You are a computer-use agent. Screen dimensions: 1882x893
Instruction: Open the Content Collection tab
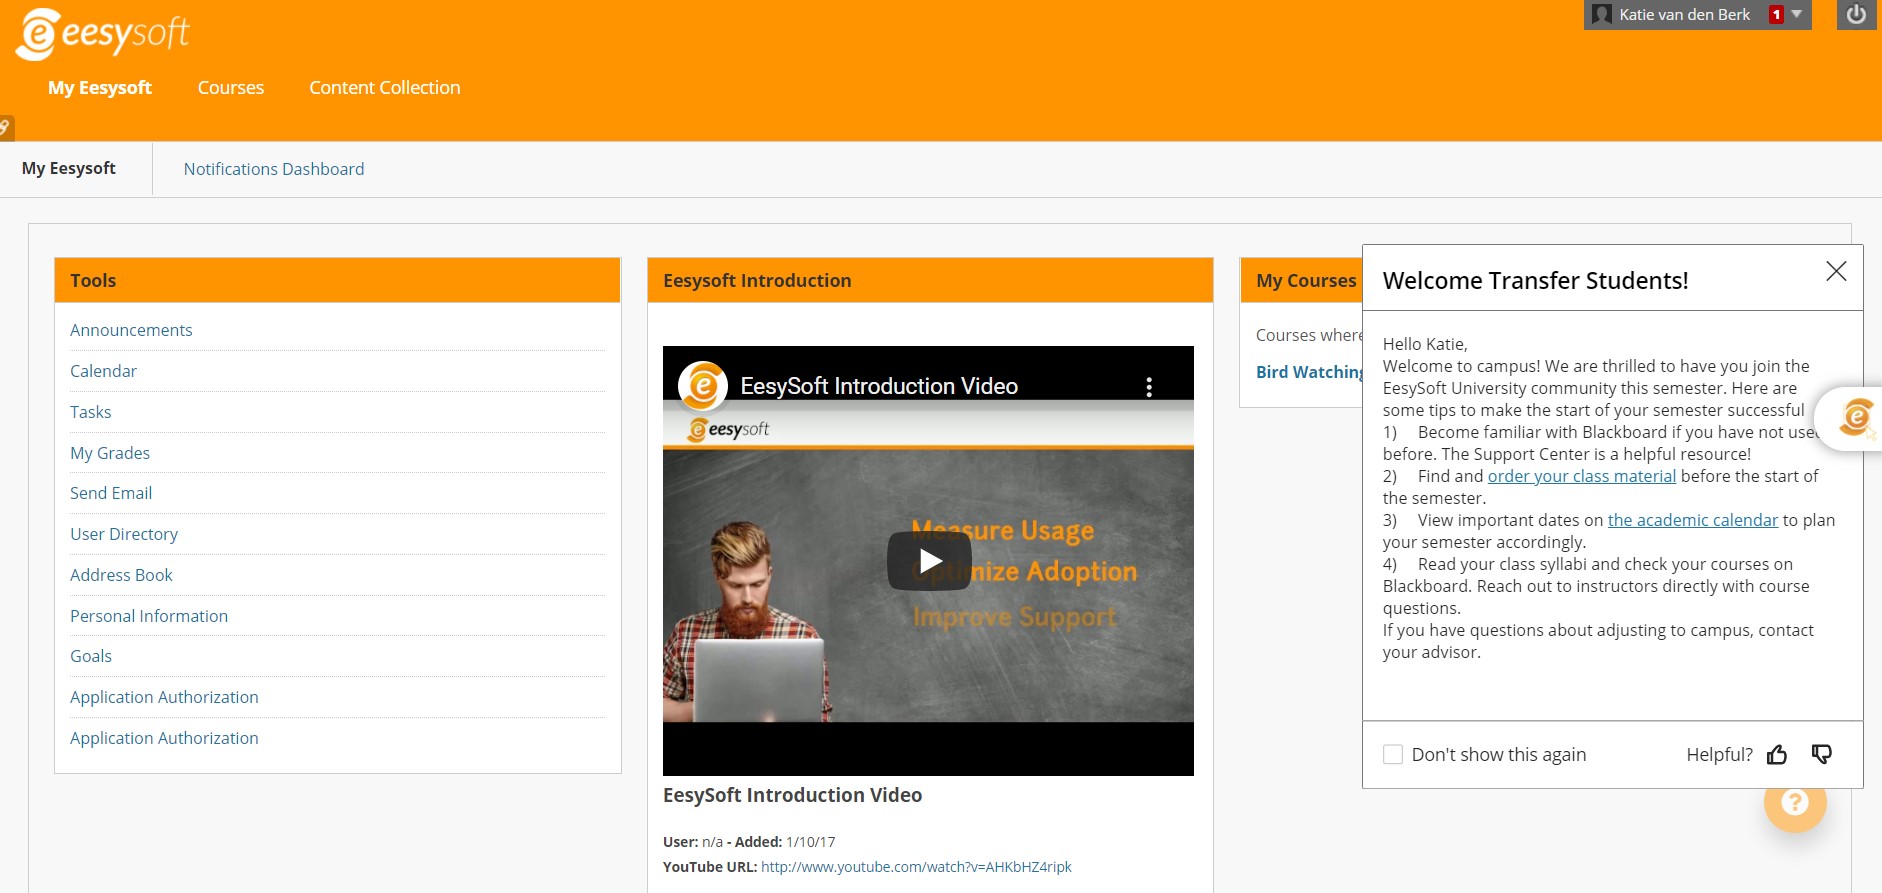(385, 88)
